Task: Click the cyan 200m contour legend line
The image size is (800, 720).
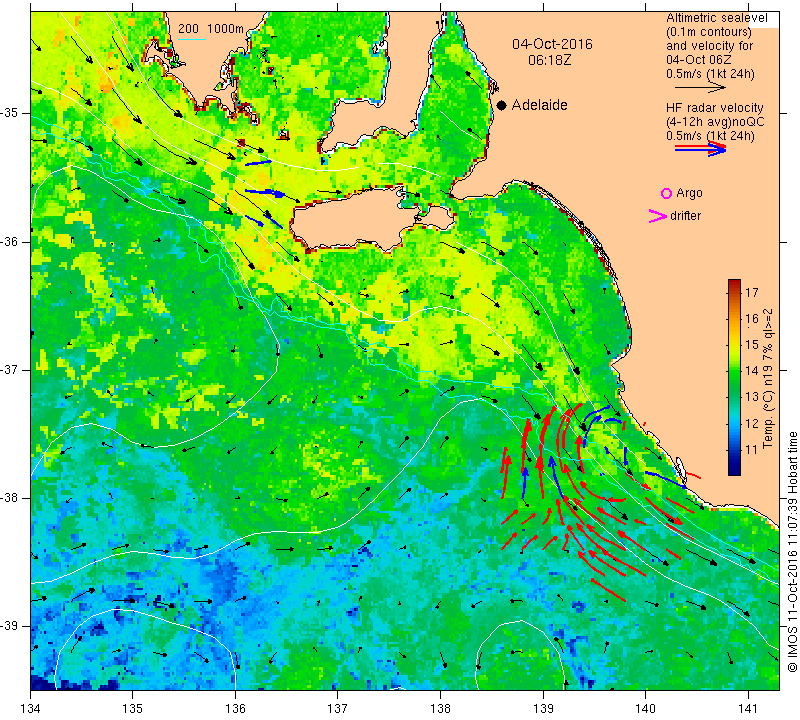Action: pos(192,39)
